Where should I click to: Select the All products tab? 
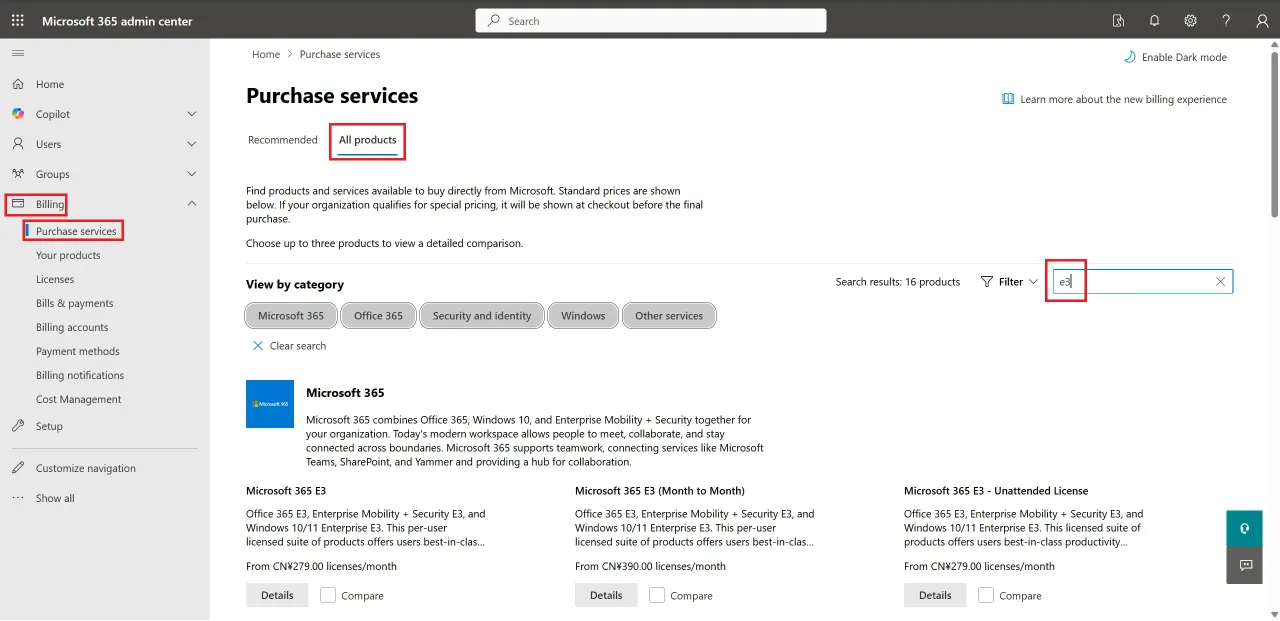(x=368, y=140)
